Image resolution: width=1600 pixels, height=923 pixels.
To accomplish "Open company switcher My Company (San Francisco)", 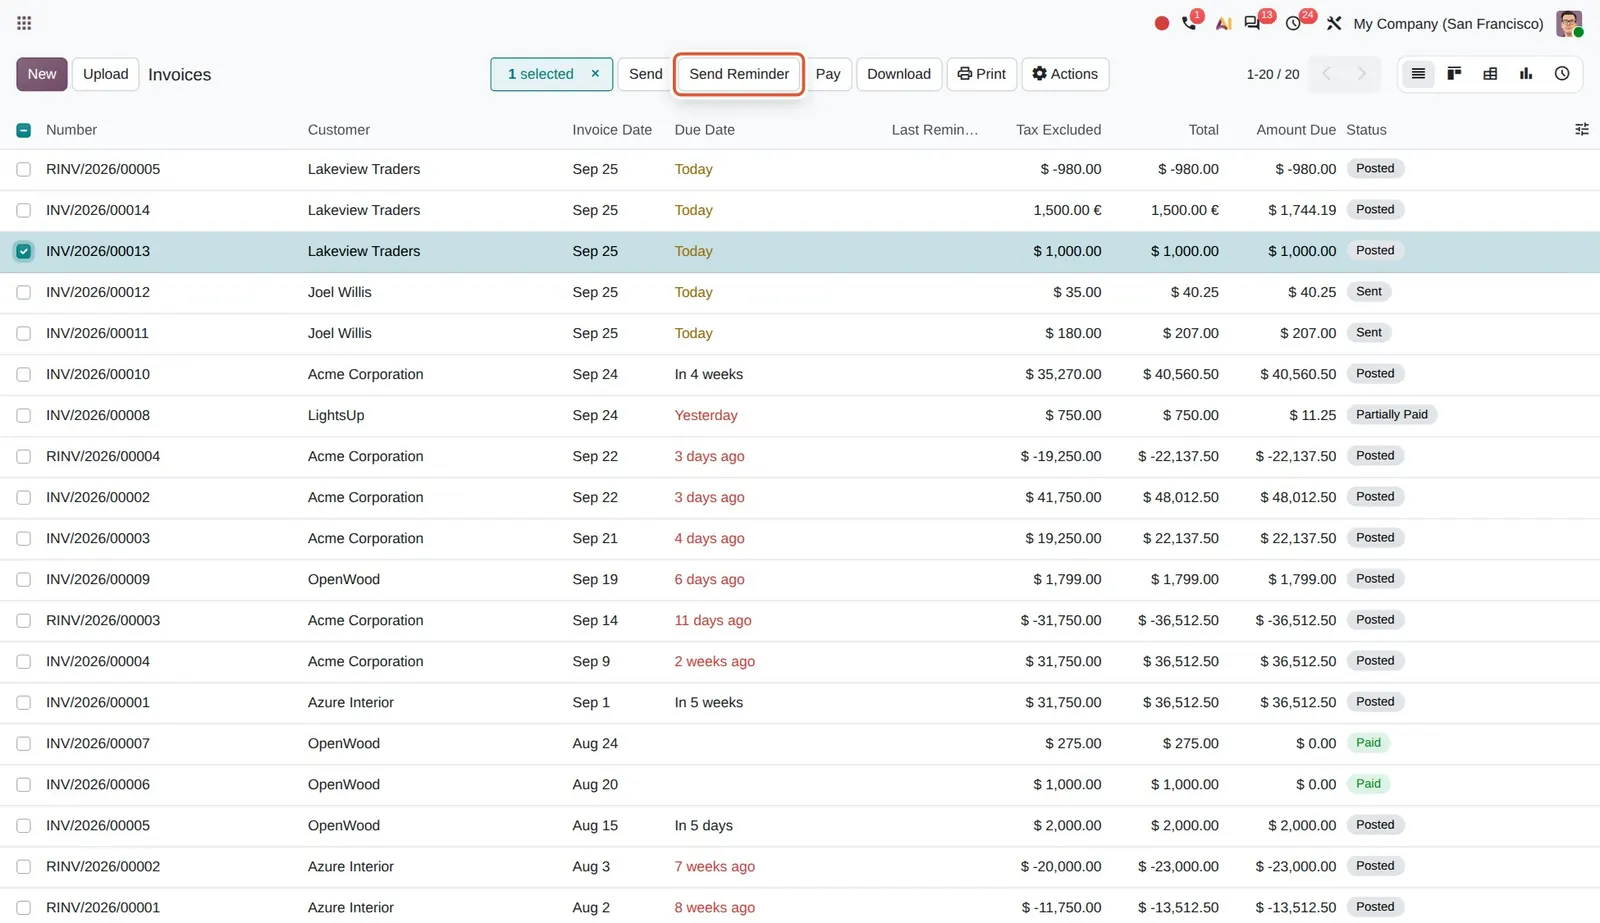I will 1448,24.
